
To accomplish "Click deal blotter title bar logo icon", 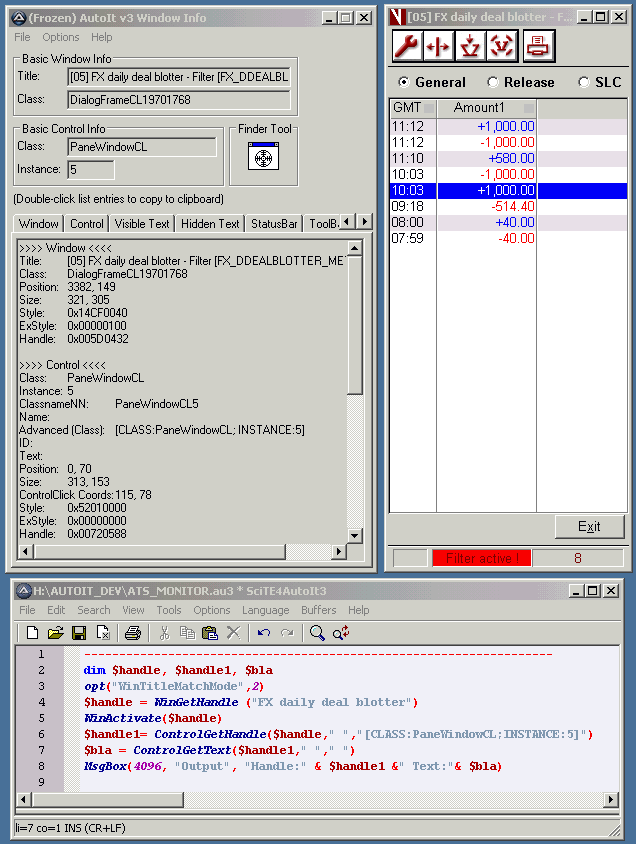I will click(x=398, y=17).
